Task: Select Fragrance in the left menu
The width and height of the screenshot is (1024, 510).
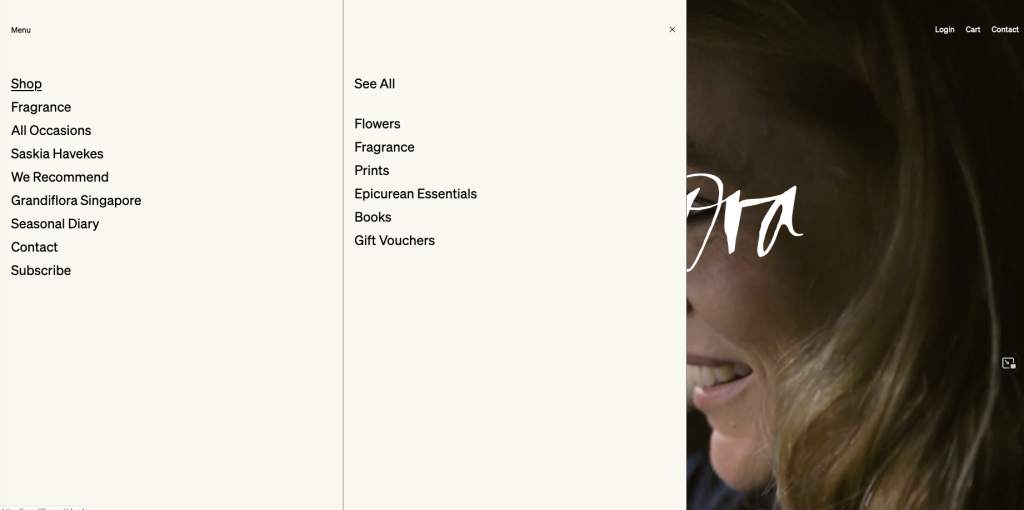Action: pyautogui.click(x=41, y=107)
